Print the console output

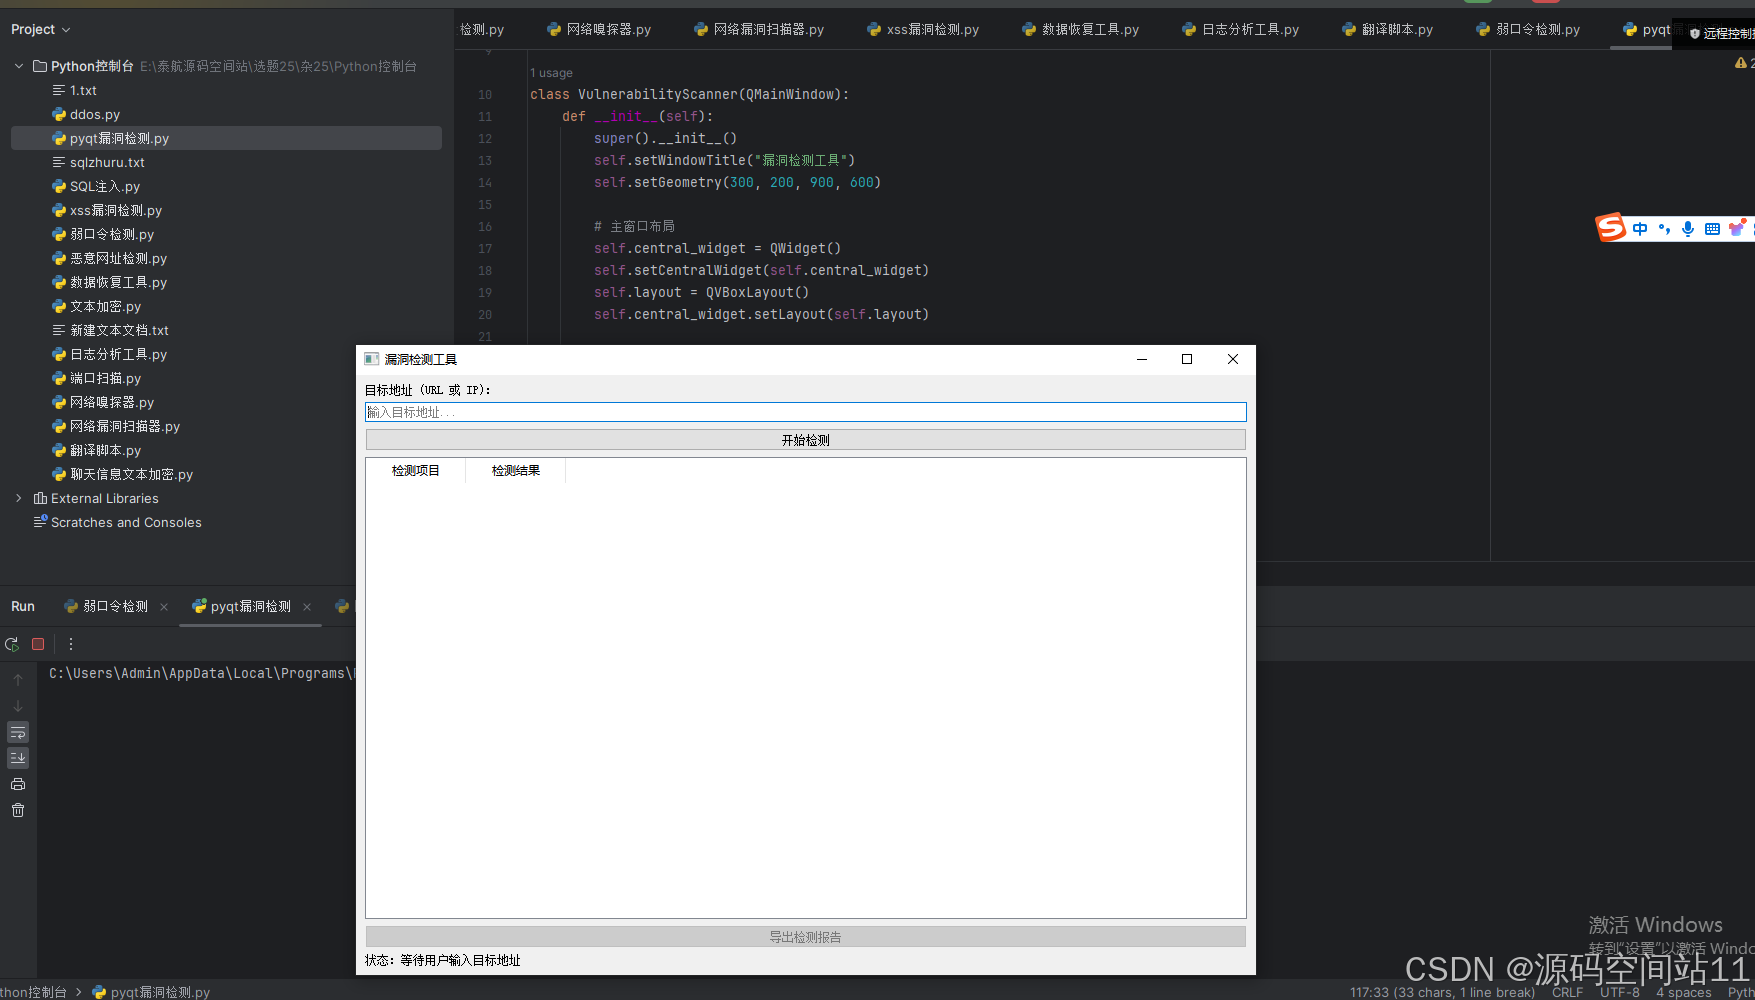[x=18, y=784]
